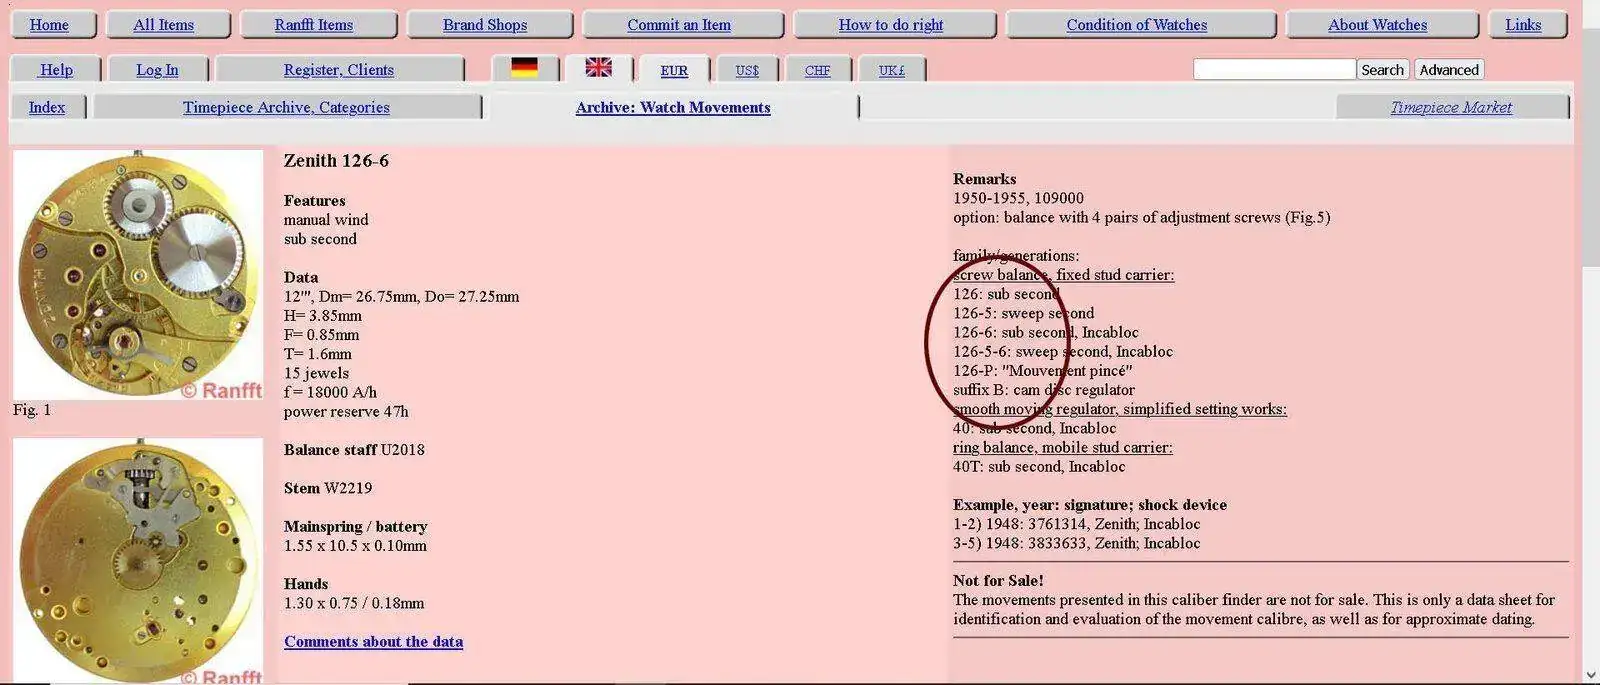Open the second movement photo (dial side)
The height and width of the screenshot is (685, 1600).
coord(138,560)
